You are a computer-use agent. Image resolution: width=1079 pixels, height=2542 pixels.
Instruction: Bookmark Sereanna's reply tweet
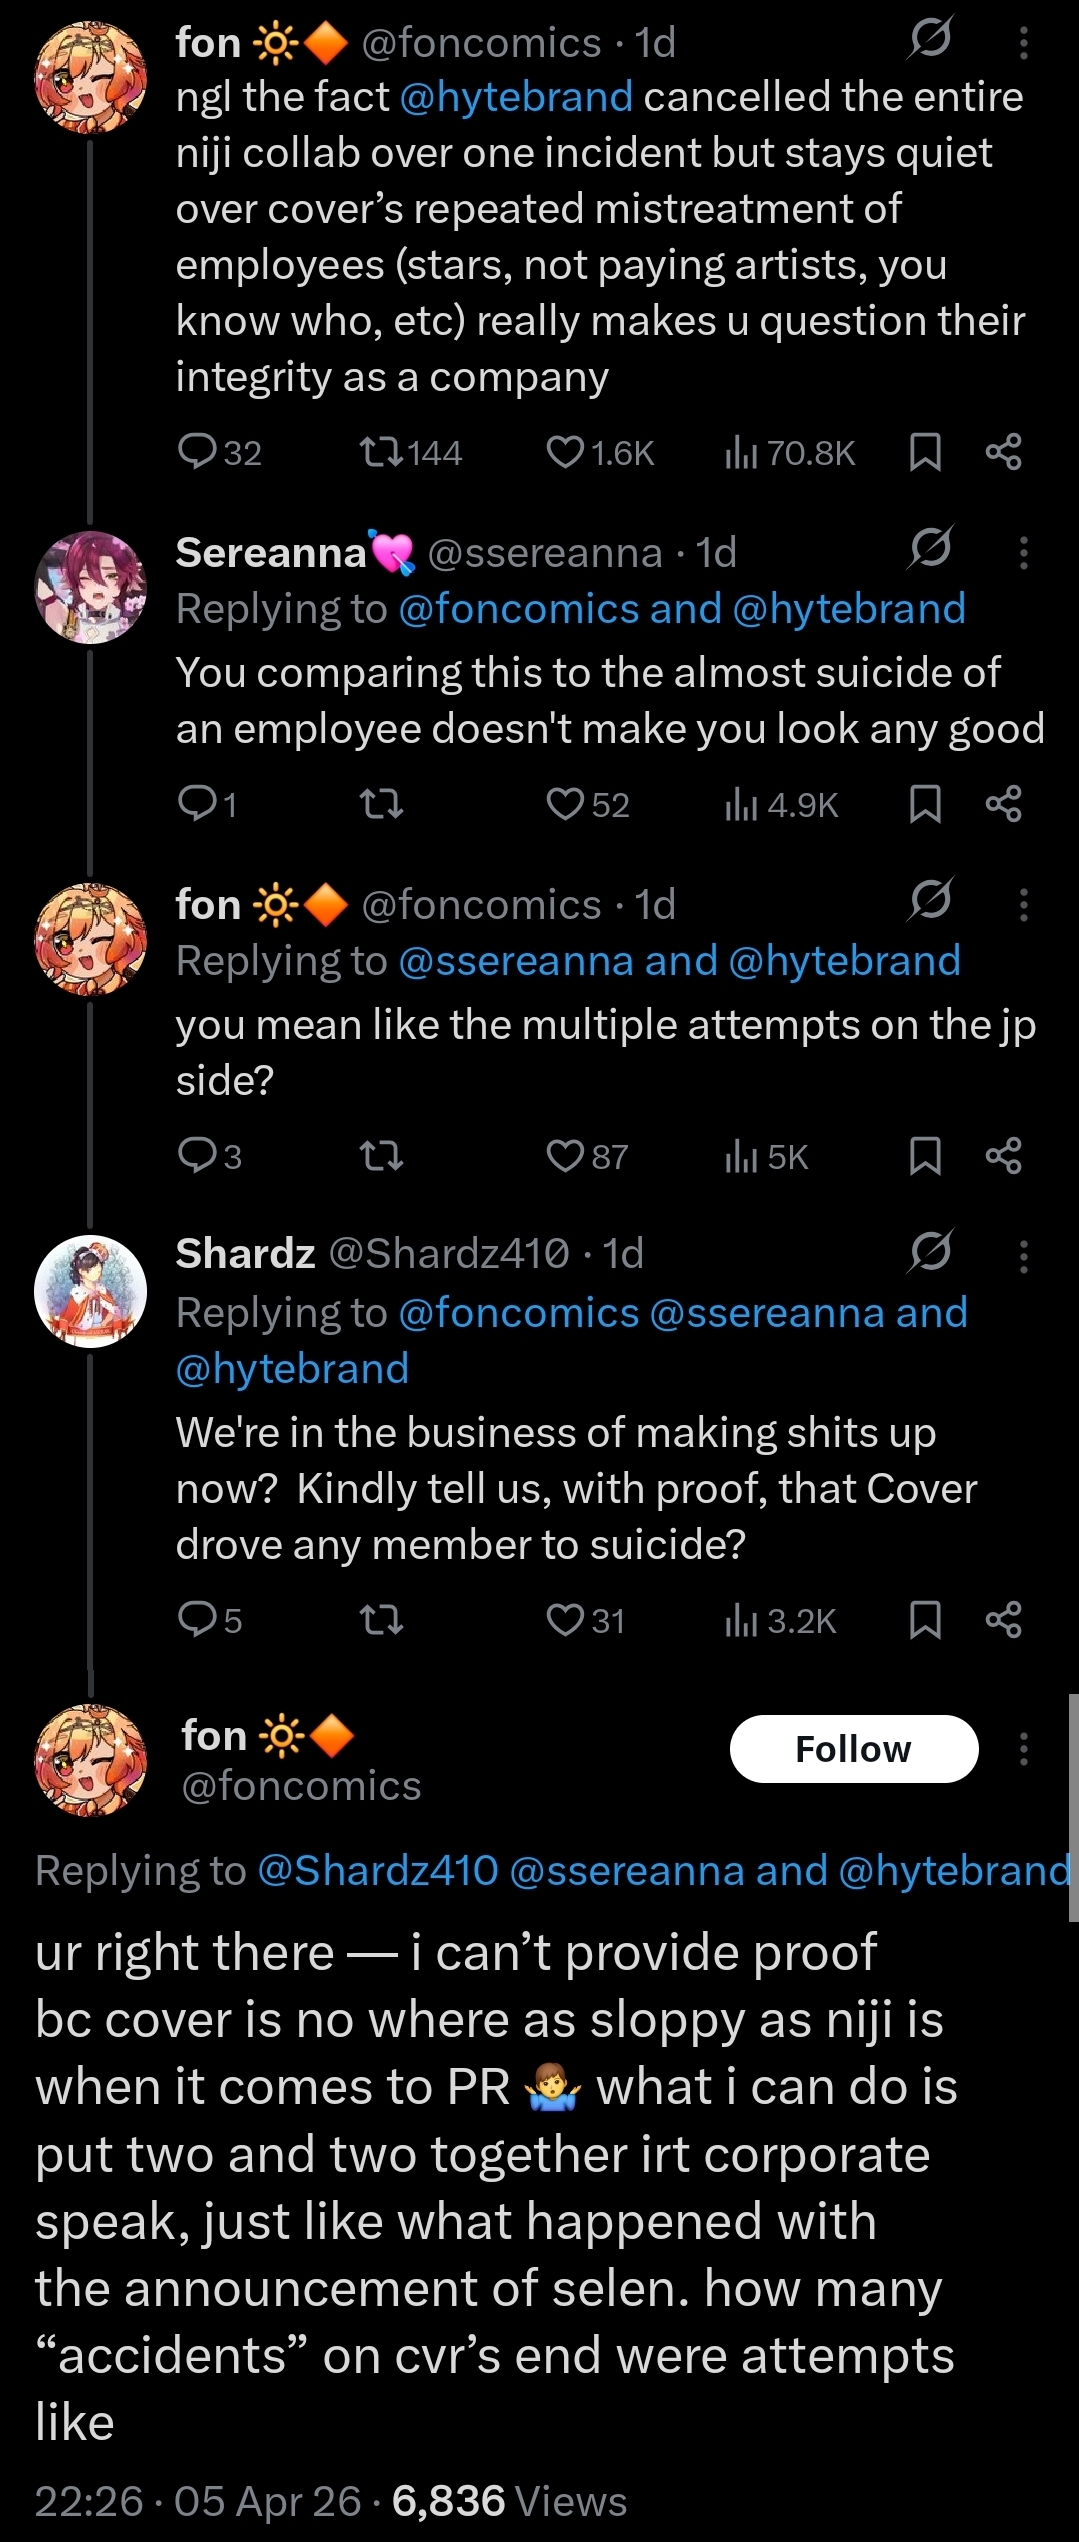tap(925, 805)
